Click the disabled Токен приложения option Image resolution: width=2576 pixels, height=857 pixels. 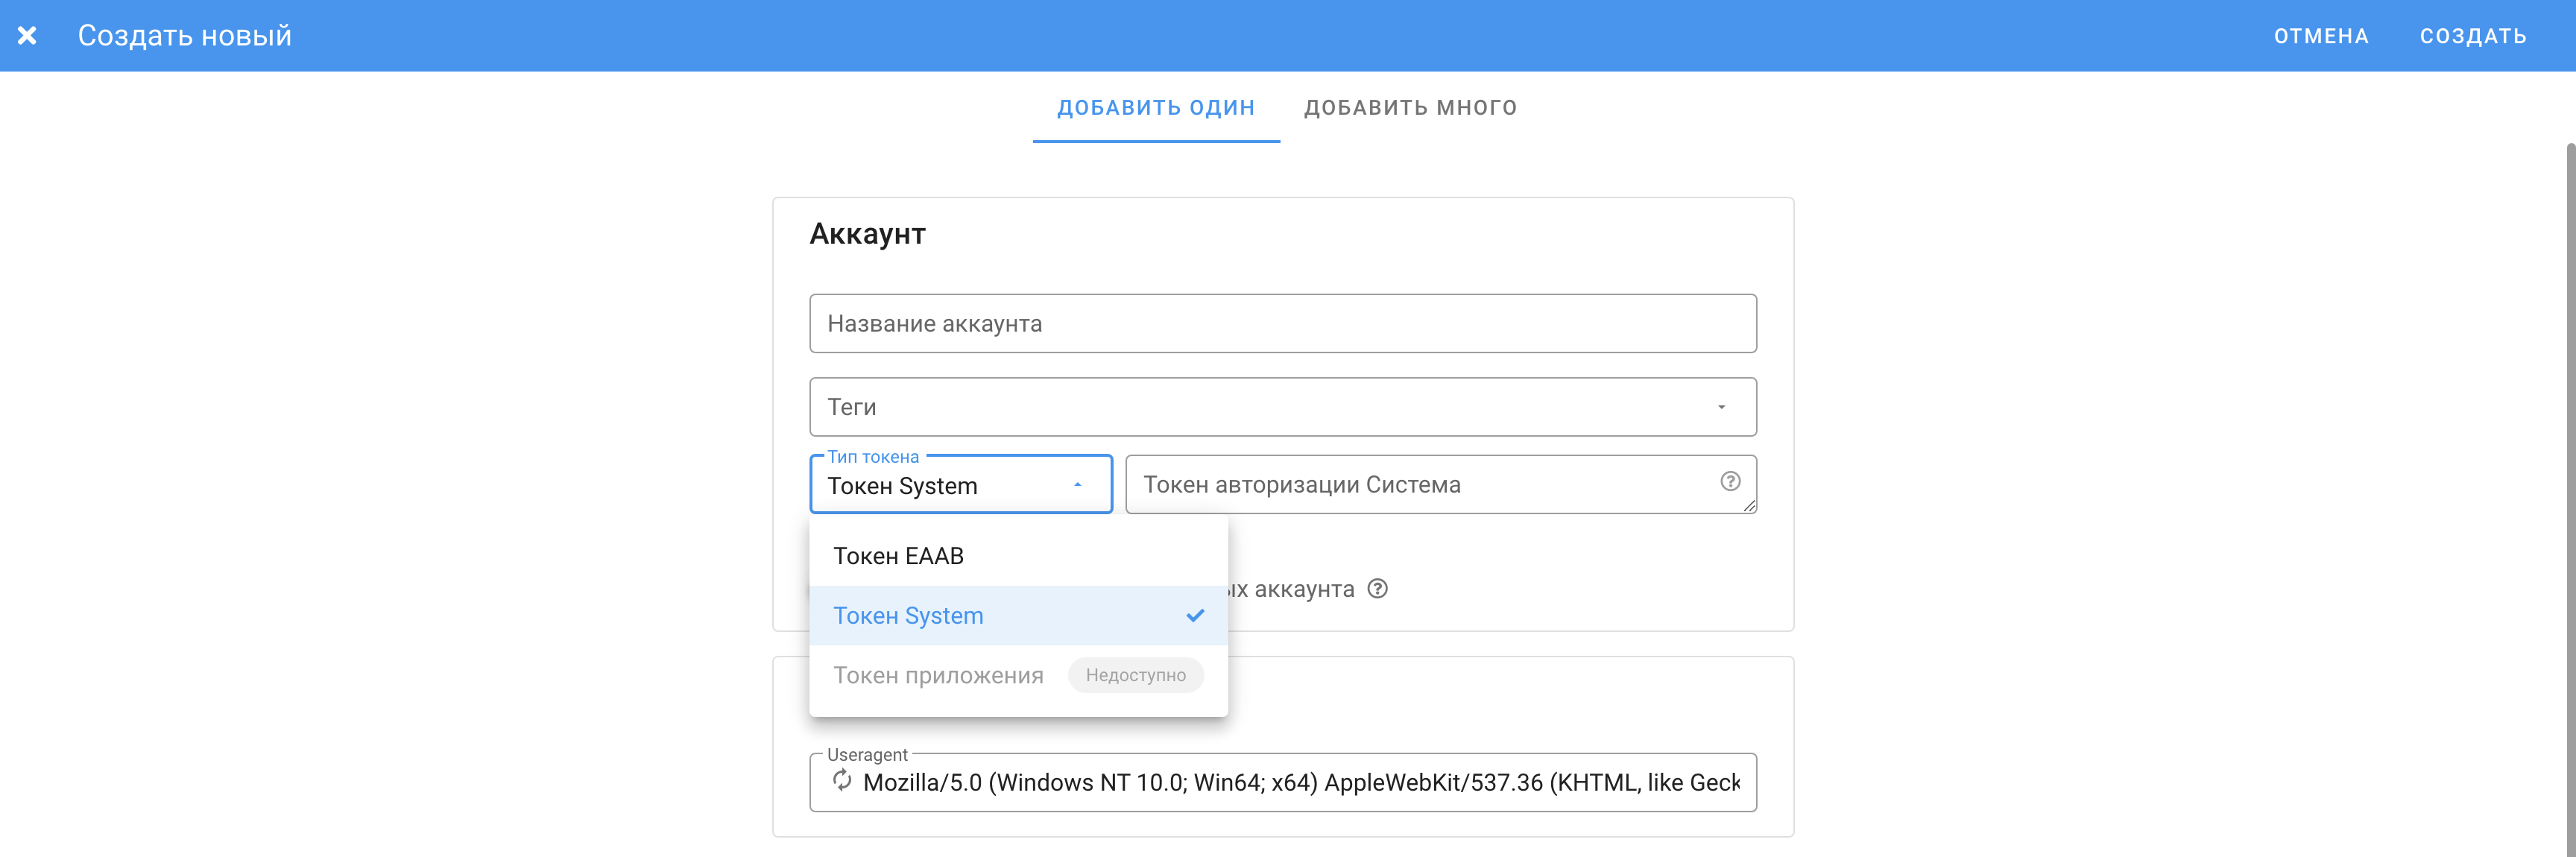[1018, 676]
